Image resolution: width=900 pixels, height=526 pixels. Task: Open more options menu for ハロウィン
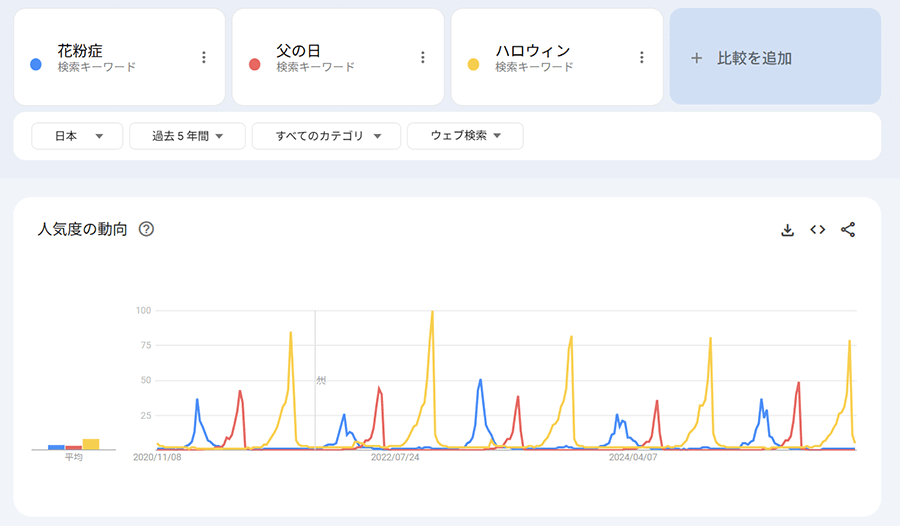(642, 58)
